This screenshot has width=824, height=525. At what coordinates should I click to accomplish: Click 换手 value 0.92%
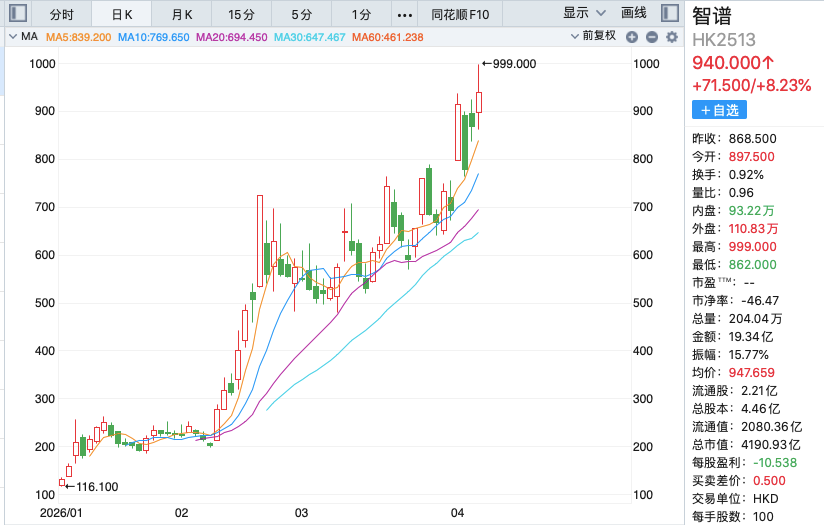[746, 174]
